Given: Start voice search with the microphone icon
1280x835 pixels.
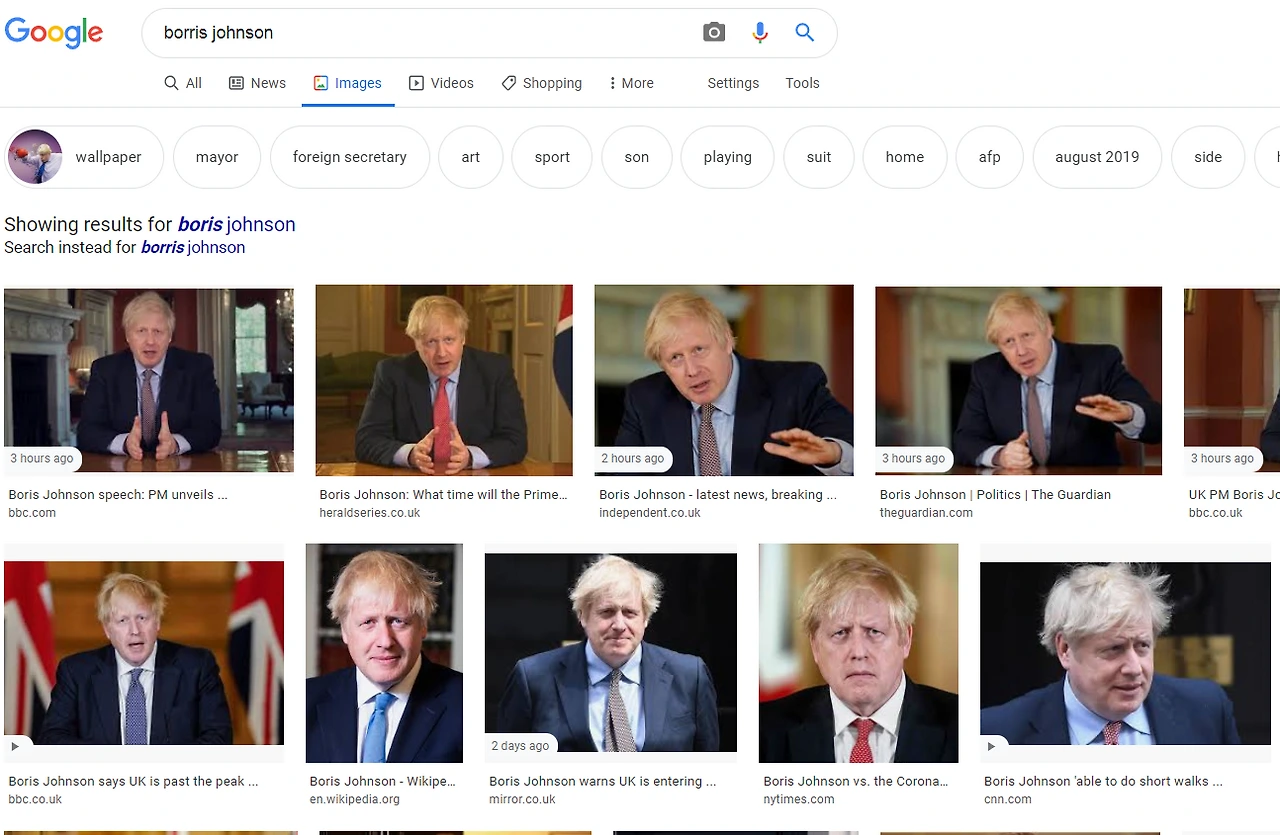Looking at the screenshot, I should (x=759, y=32).
